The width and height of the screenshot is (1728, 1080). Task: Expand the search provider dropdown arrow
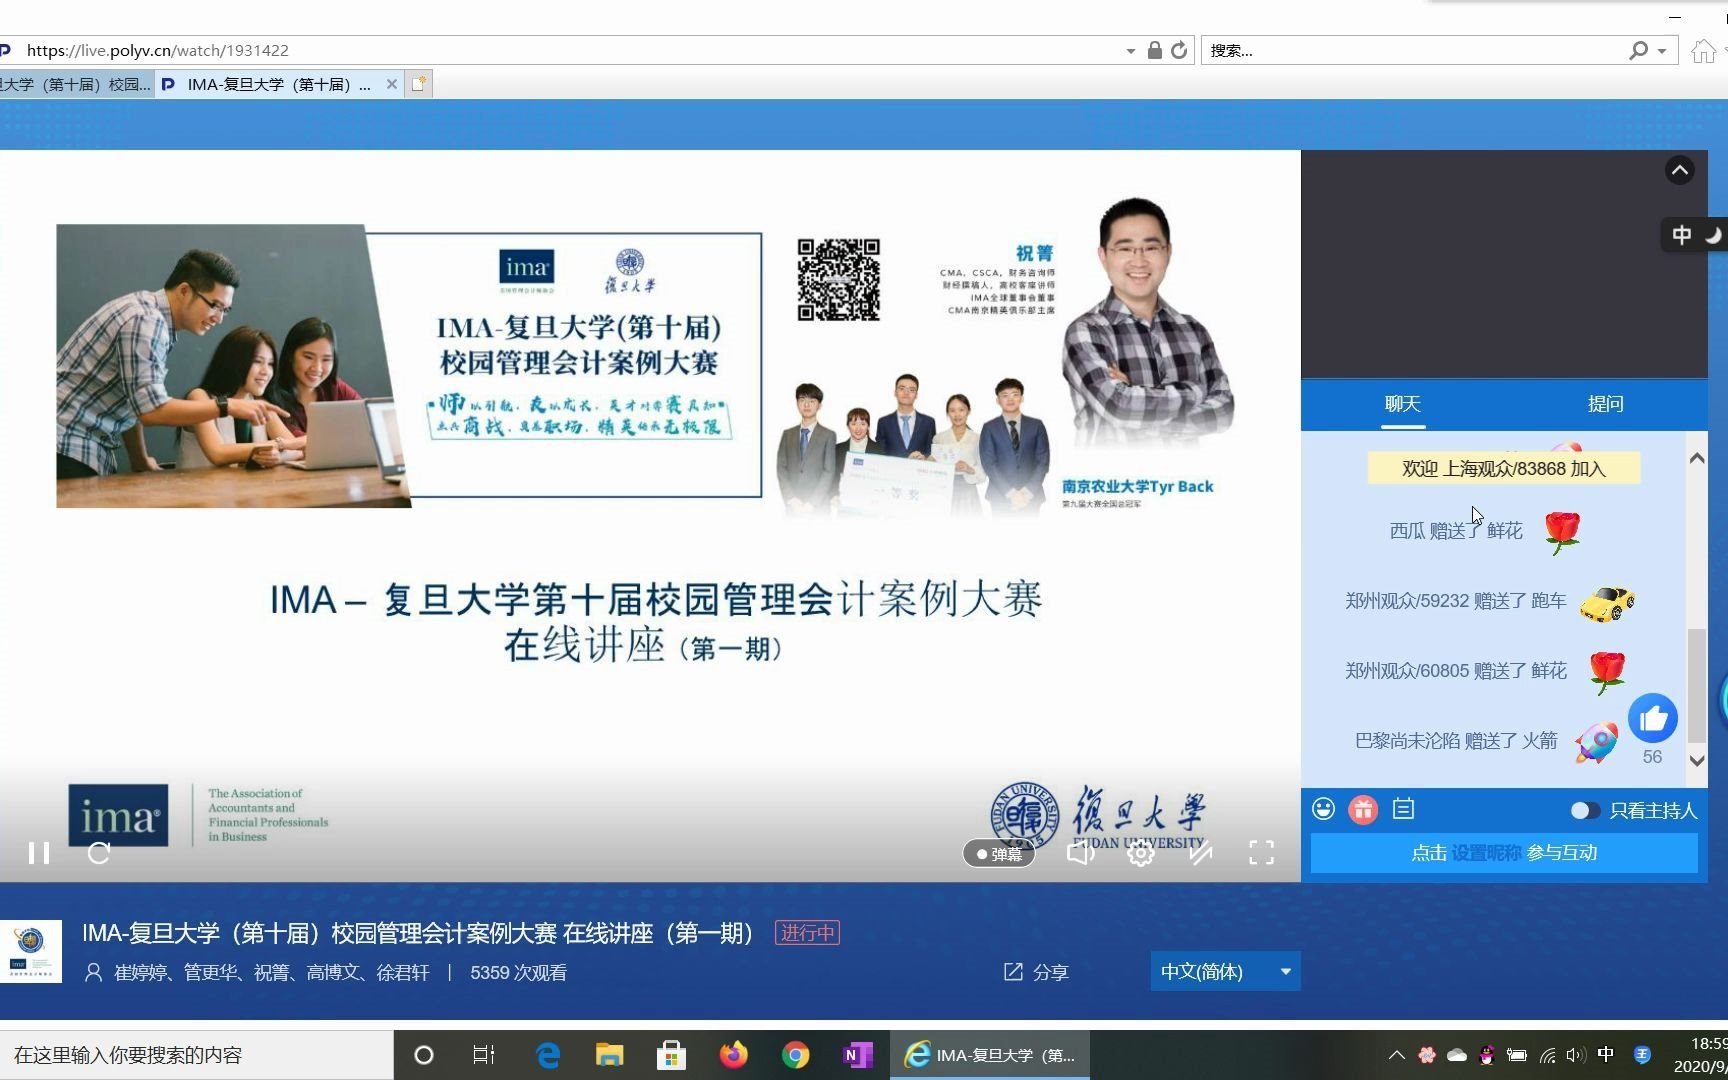point(1662,51)
